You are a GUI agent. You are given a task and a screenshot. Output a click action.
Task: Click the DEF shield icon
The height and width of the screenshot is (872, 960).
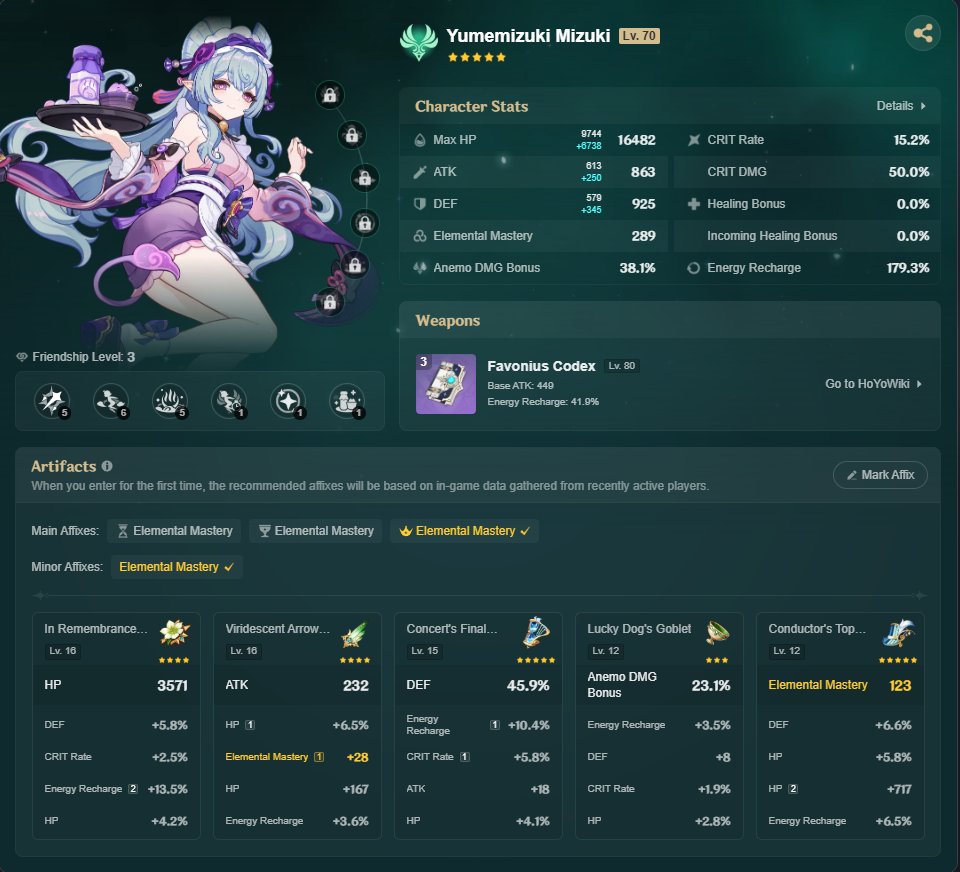pyautogui.click(x=419, y=204)
